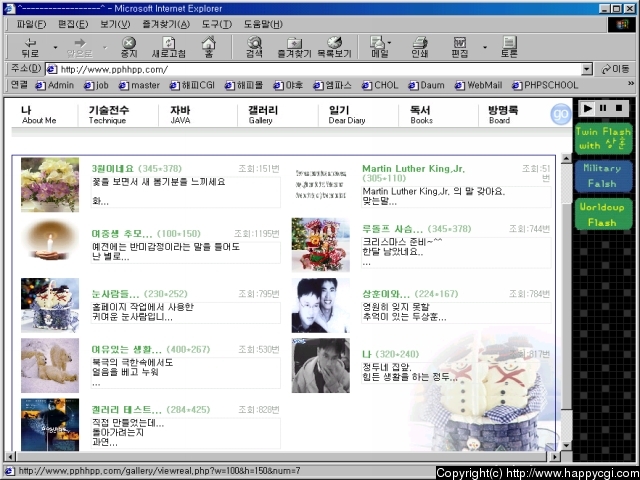The width and height of the screenshot is (640, 480).
Task: Click the Print (인쇄) toolbar icon
Action: (x=420, y=47)
